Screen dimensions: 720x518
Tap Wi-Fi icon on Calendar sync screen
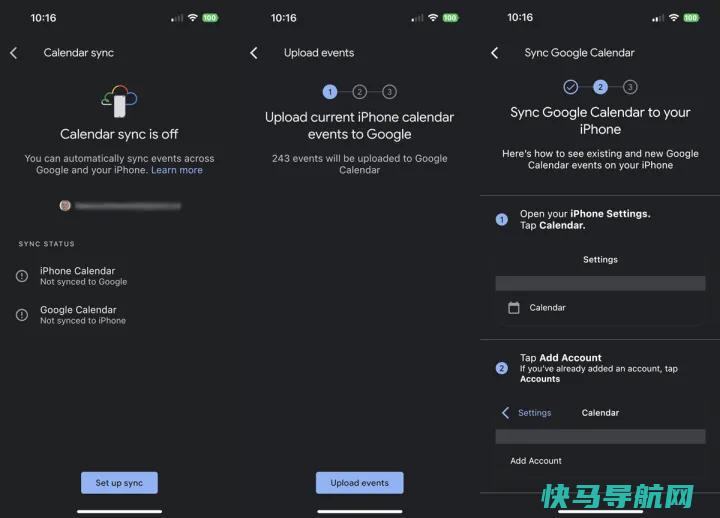193,17
